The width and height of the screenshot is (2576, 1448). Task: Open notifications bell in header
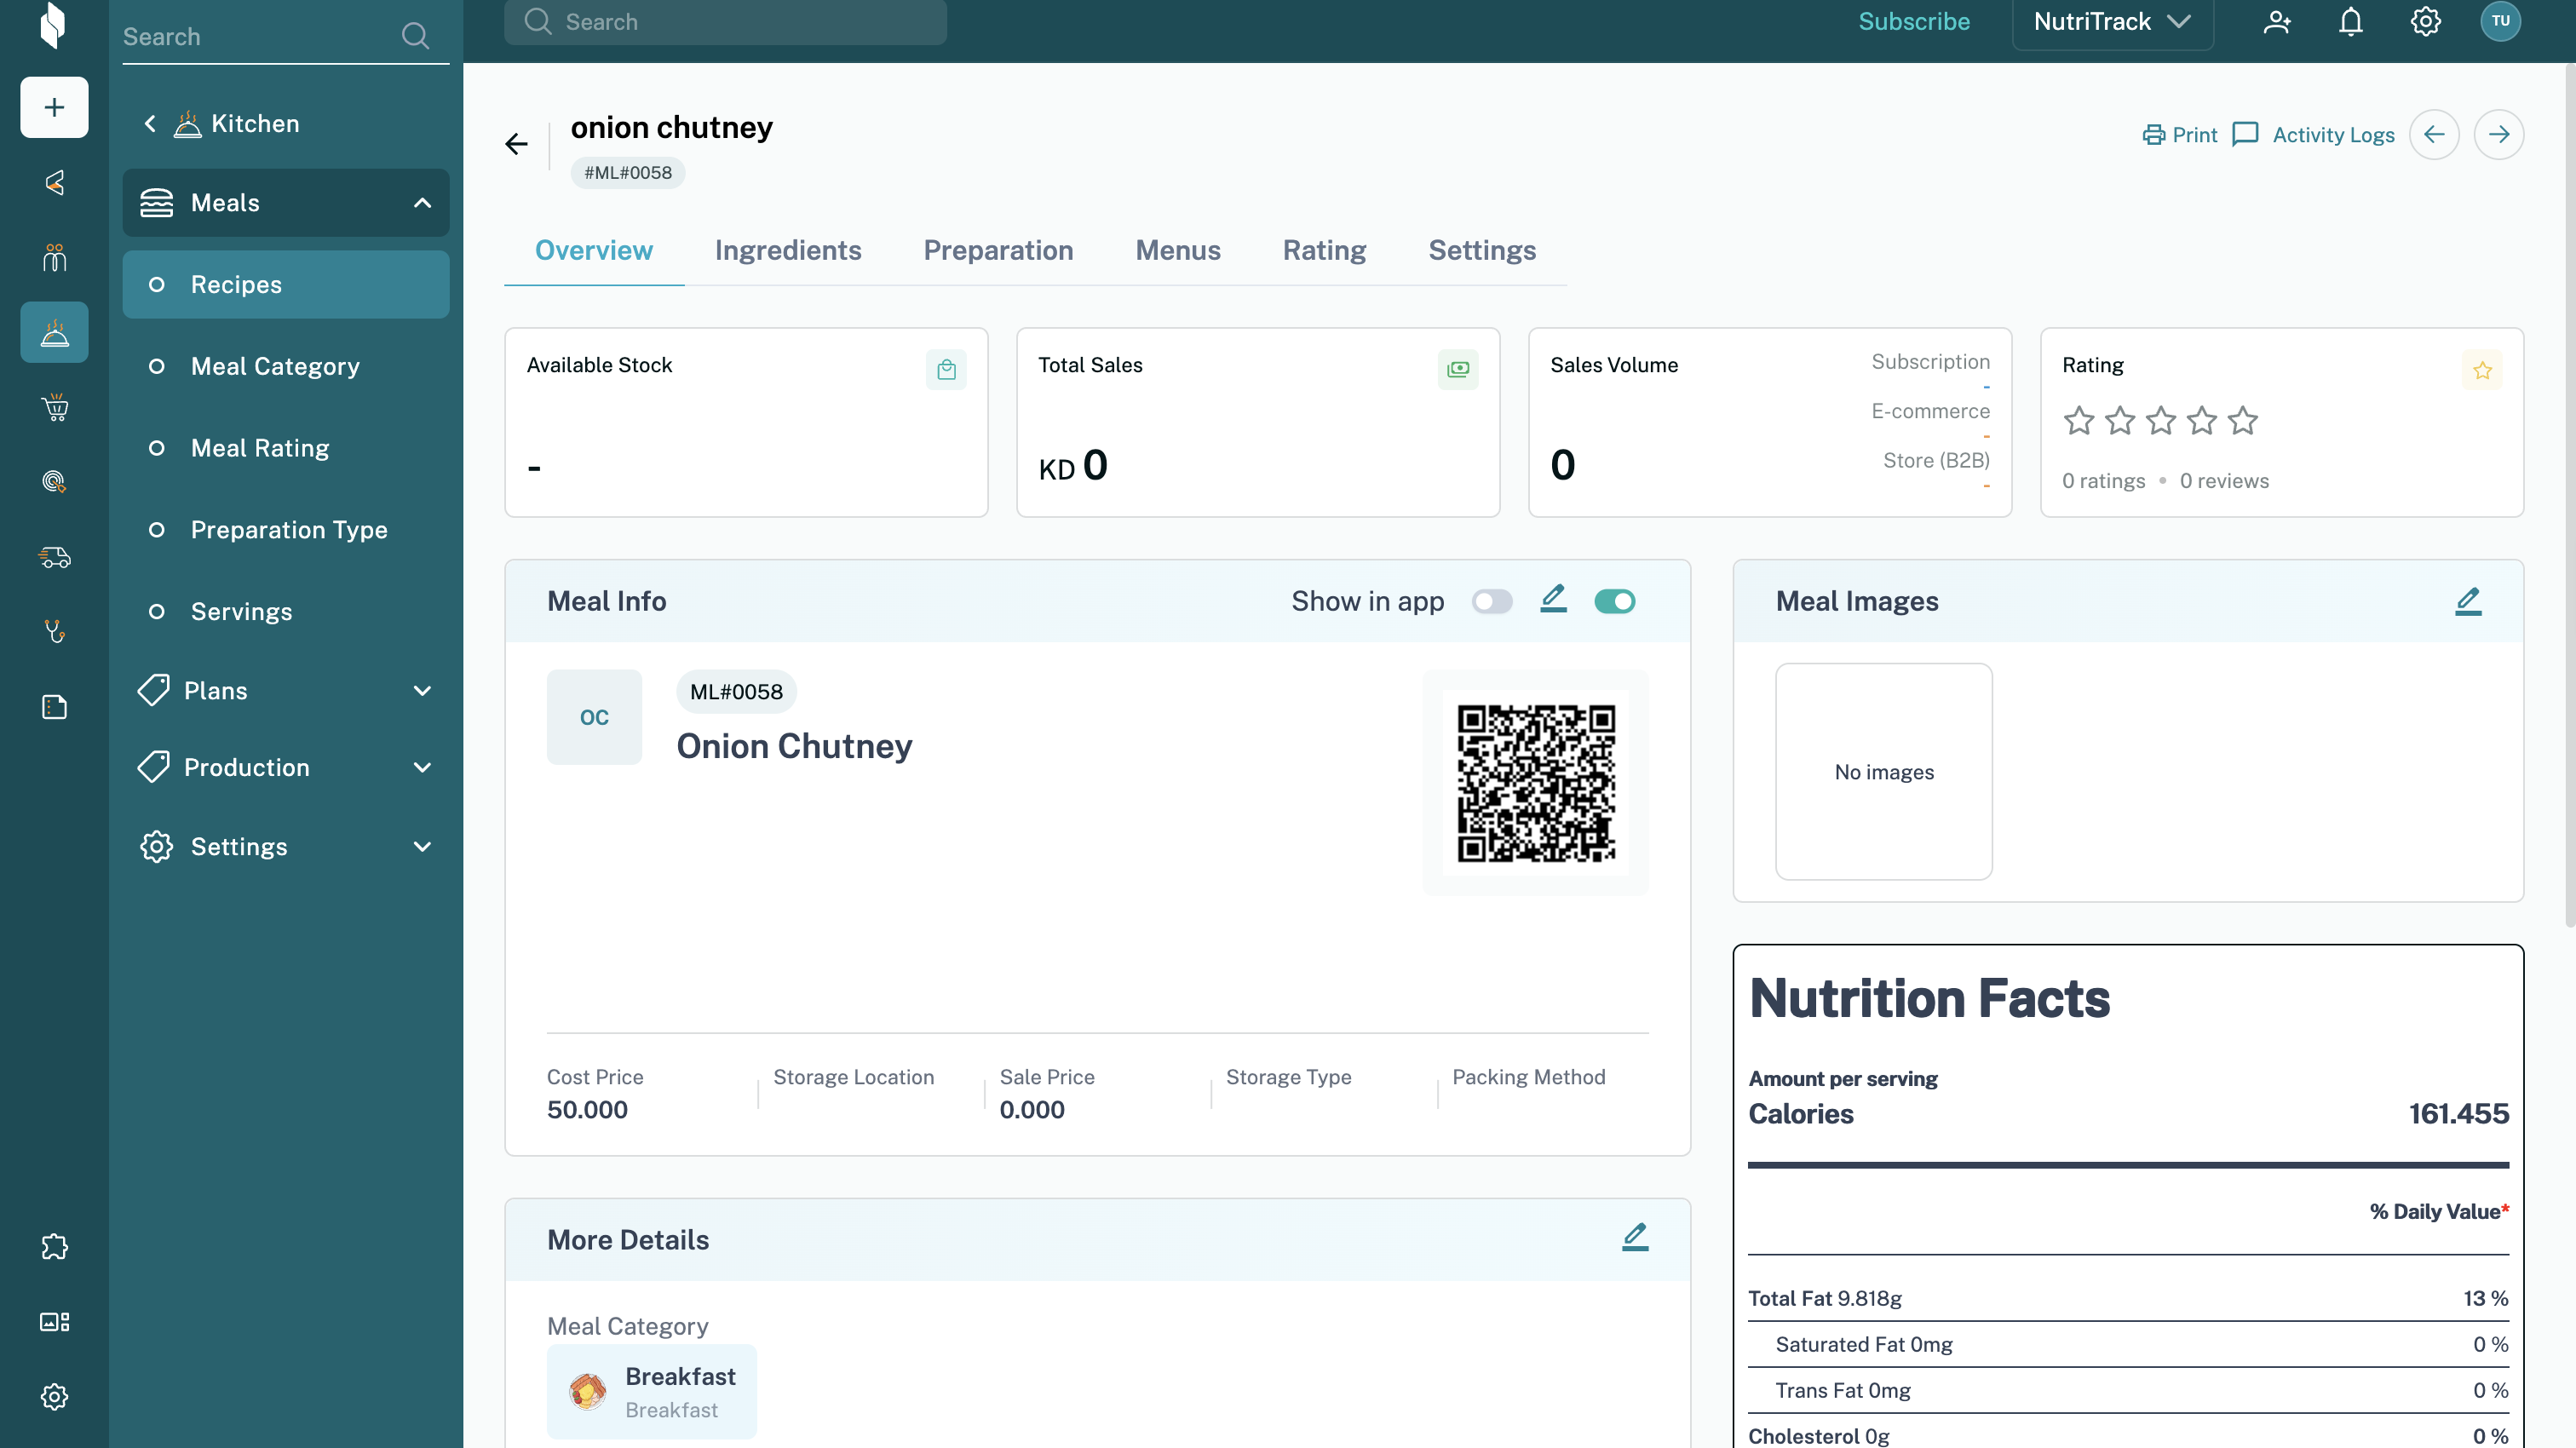2351,21
